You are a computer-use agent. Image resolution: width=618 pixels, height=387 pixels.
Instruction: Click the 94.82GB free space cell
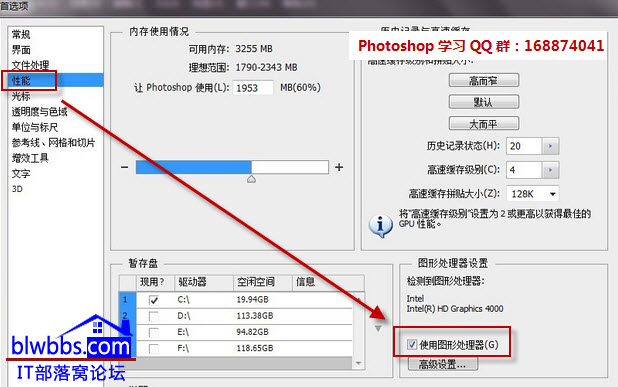point(252,332)
